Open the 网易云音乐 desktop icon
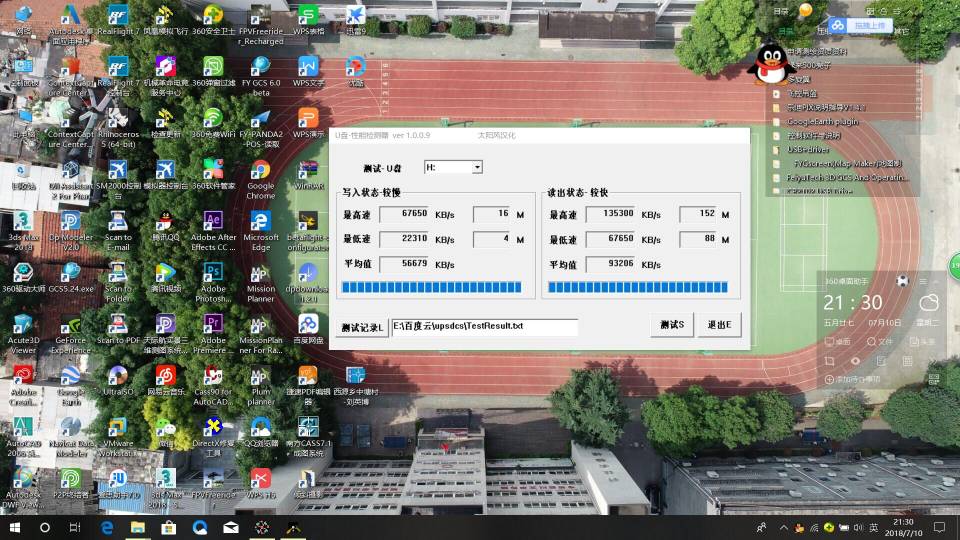Viewport: 960px width, 540px height. pos(165,380)
